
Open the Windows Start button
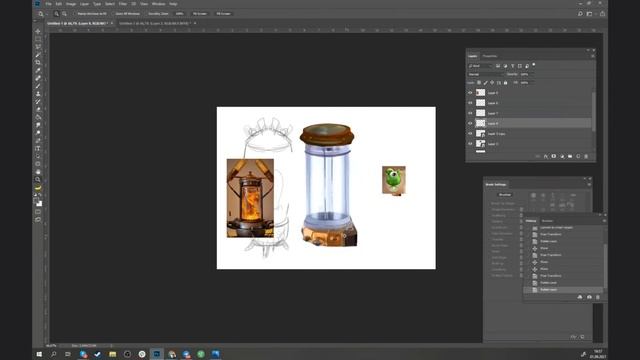click(x=39, y=354)
